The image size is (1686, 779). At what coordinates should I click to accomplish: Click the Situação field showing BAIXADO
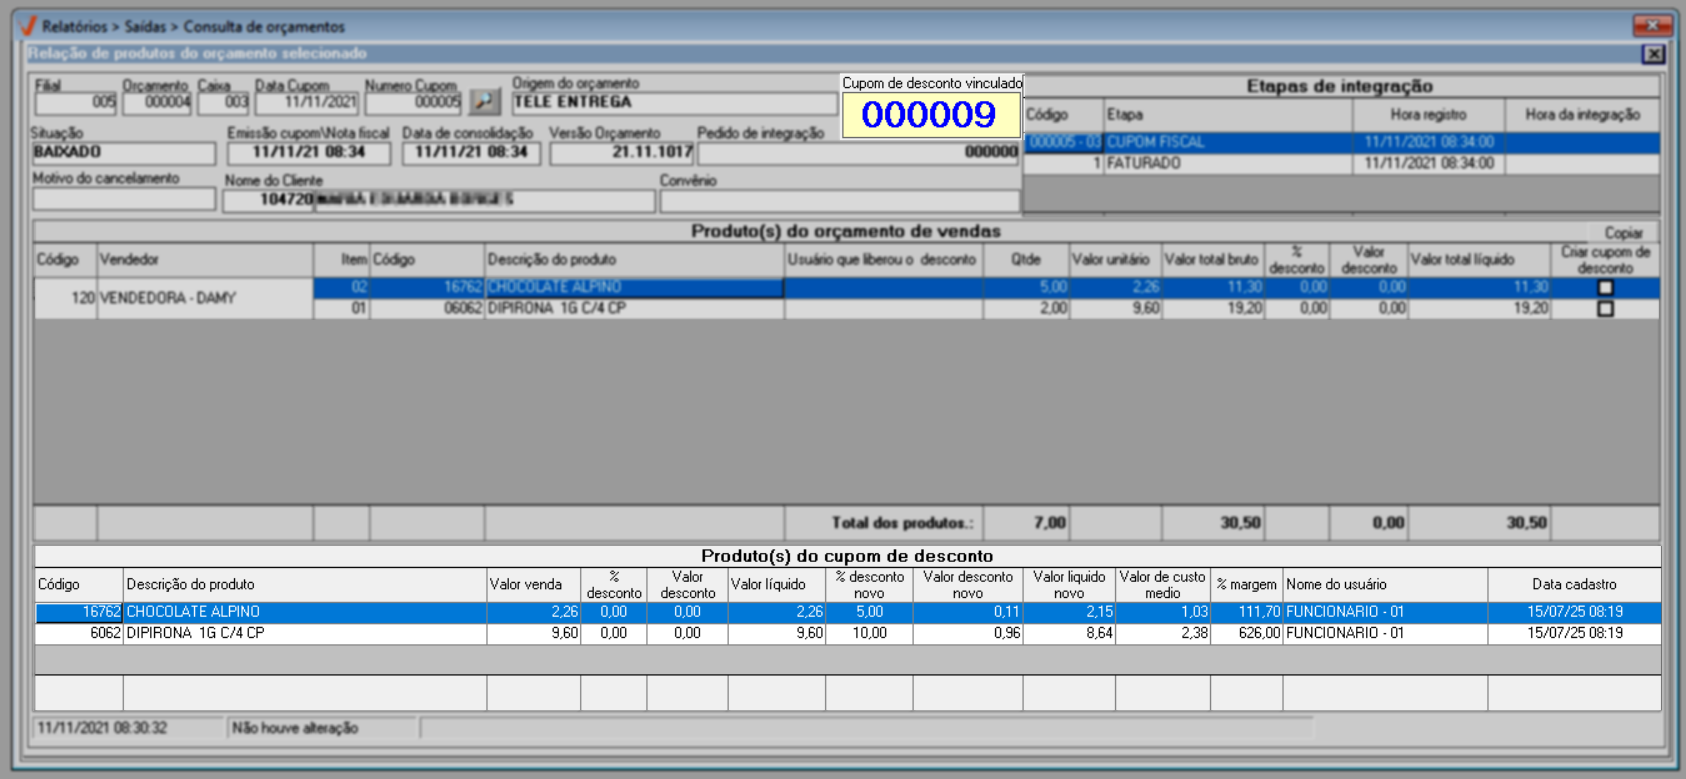[123, 152]
